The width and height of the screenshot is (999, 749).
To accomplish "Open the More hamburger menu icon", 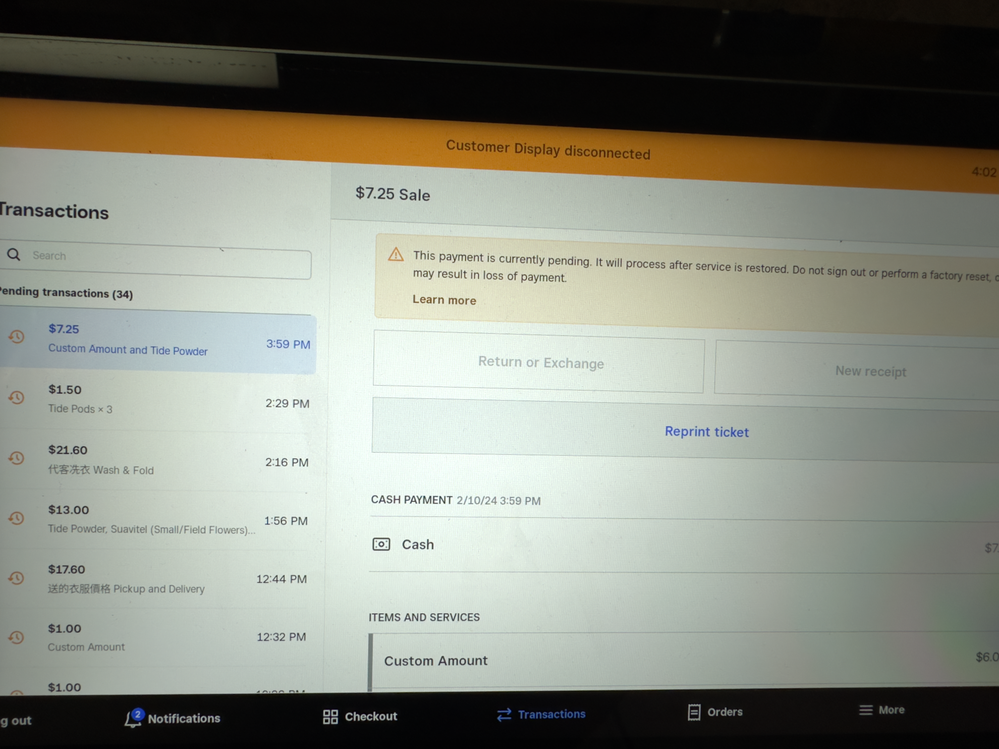I will click(x=866, y=710).
